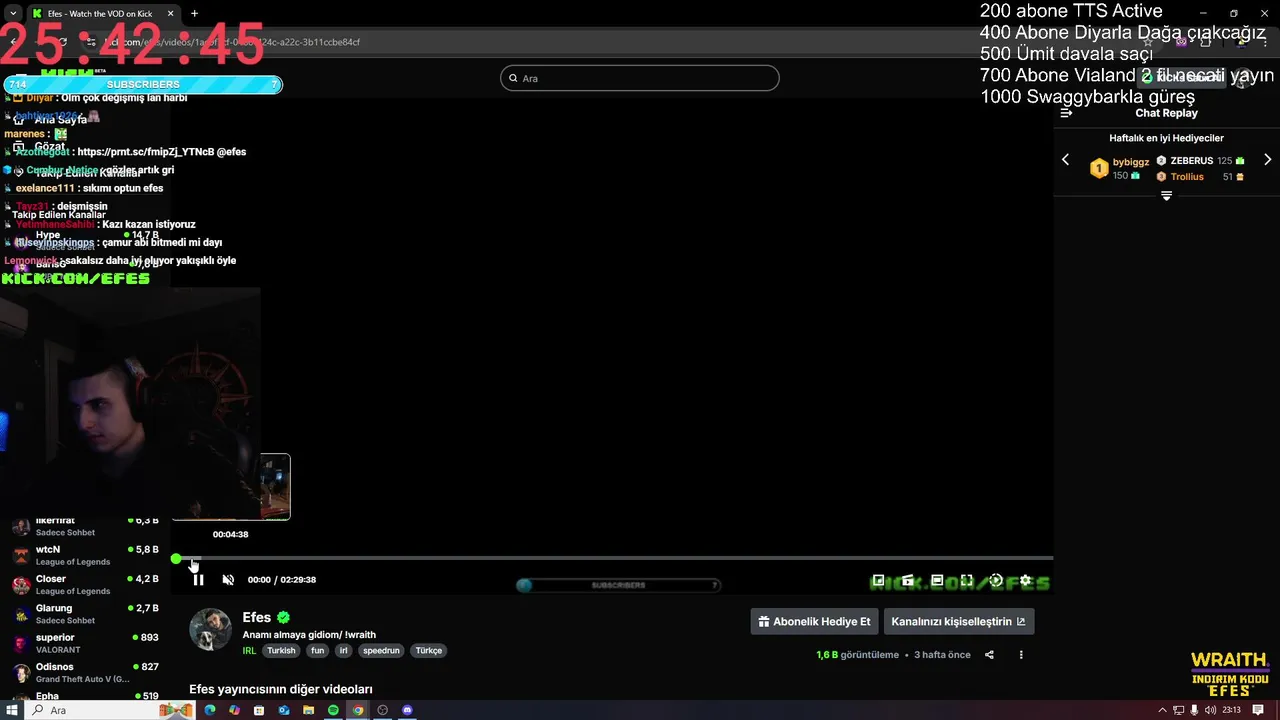Open Odisnos channel in sidebar

click(x=84, y=672)
